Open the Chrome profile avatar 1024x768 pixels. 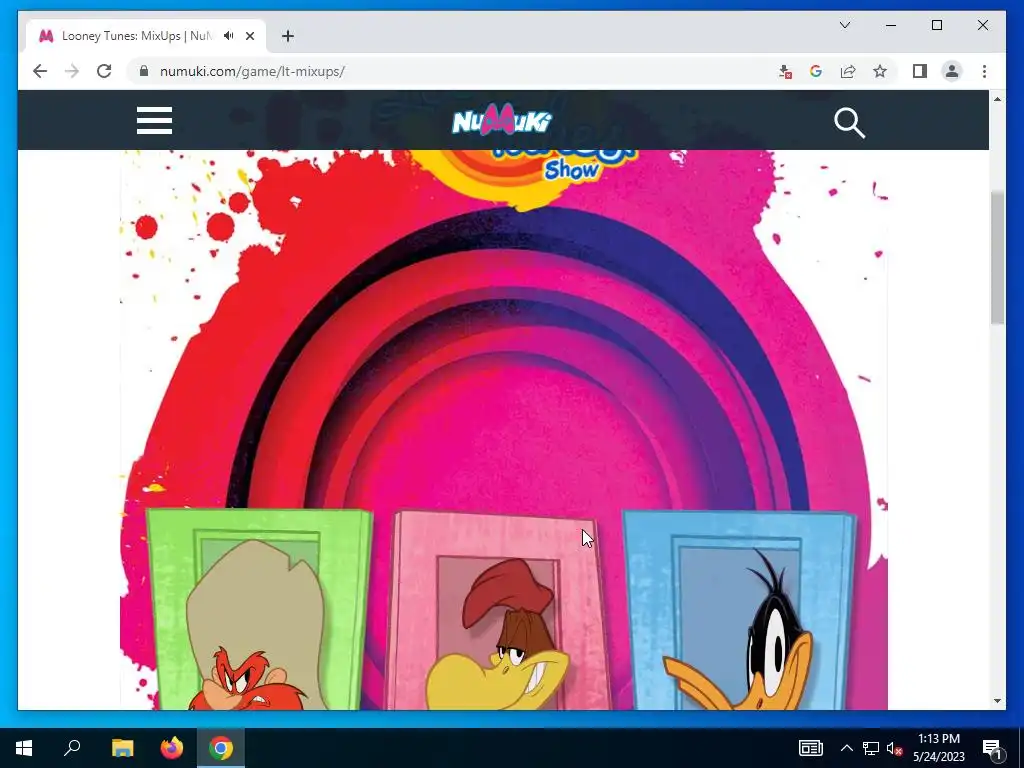952,71
